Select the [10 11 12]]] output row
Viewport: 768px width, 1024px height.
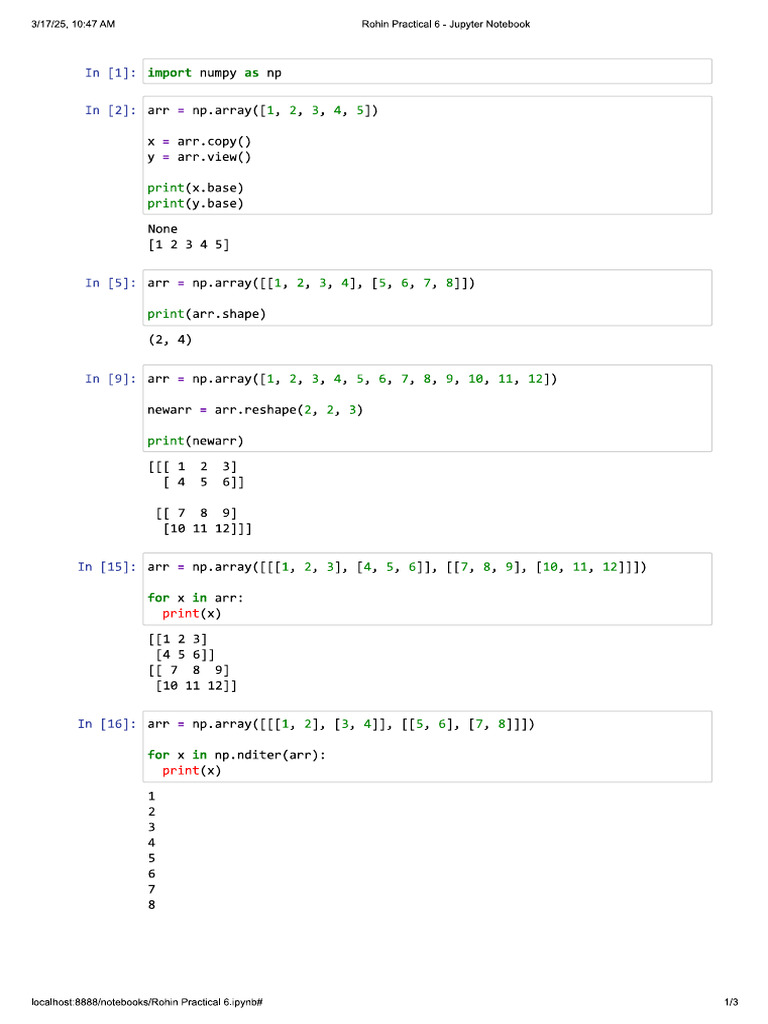(207, 529)
